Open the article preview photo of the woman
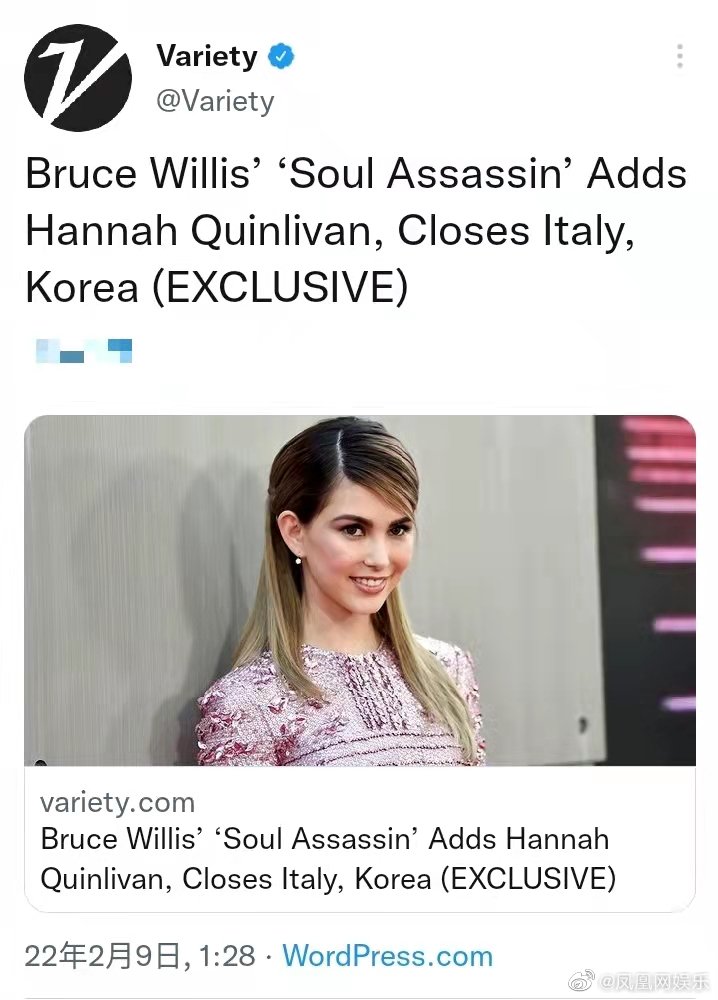The image size is (718, 1000). point(360,590)
